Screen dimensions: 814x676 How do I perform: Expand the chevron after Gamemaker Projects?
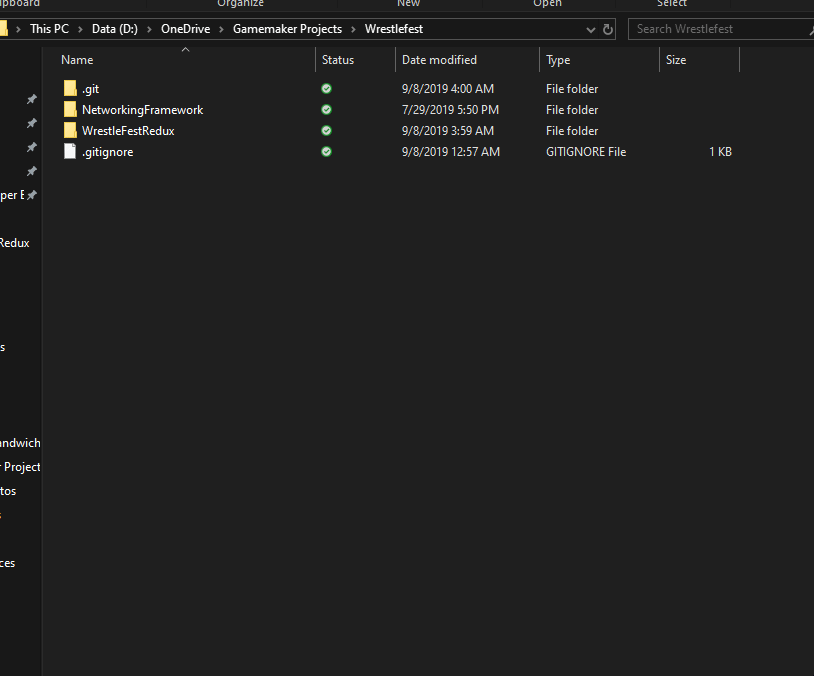354,30
